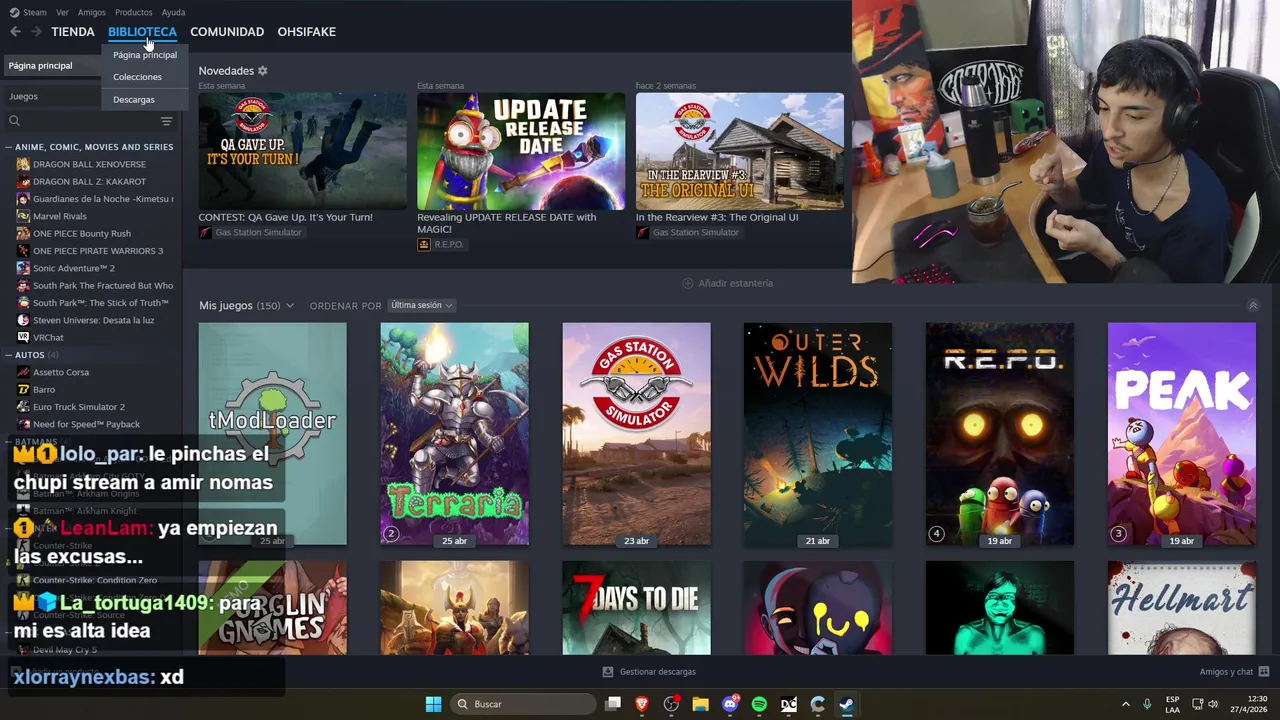Click DRAGON BALL Z: KAKAROT icon
The image size is (1280, 720).
tap(23, 182)
